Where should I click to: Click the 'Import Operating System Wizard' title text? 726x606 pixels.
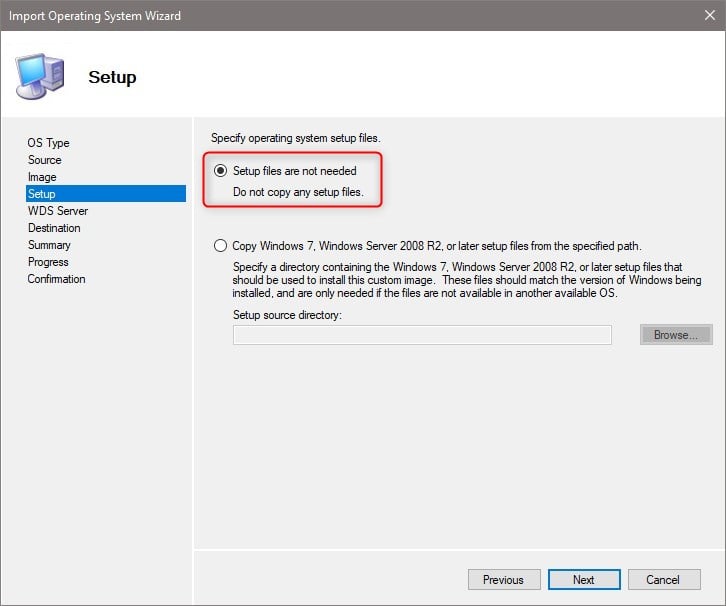coord(95,16)
